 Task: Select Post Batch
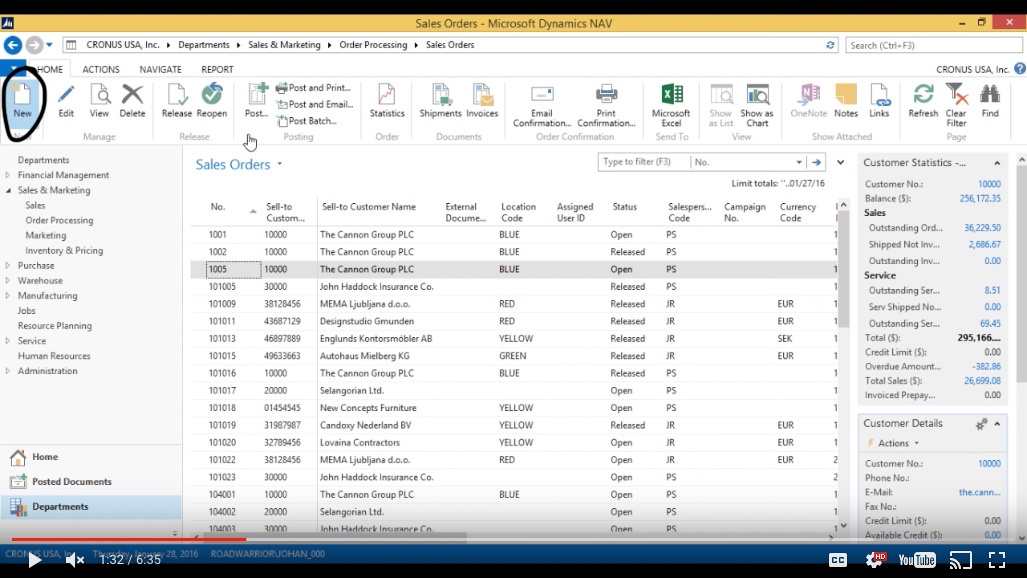pos(307,121)
